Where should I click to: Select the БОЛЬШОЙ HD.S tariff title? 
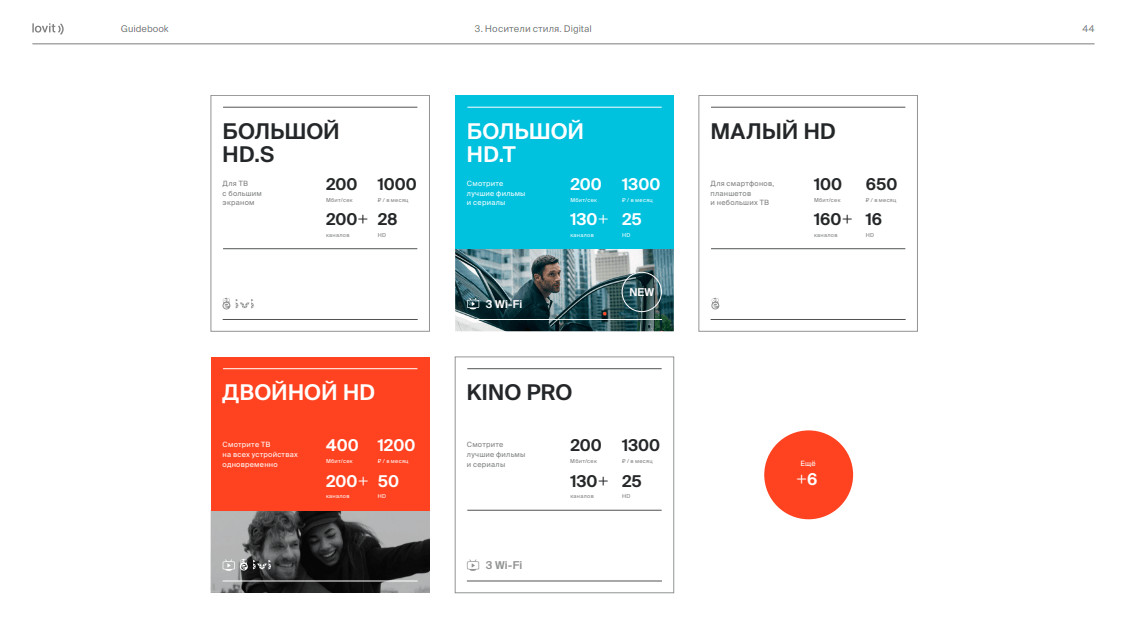[x=281, y=142]
